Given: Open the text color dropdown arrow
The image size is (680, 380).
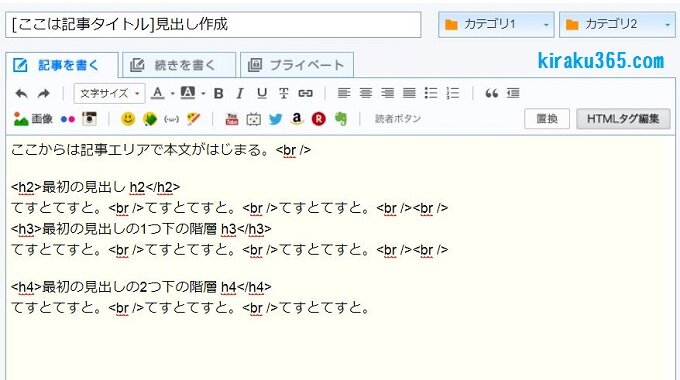Looking at the screenshot, I should (172, 93).
